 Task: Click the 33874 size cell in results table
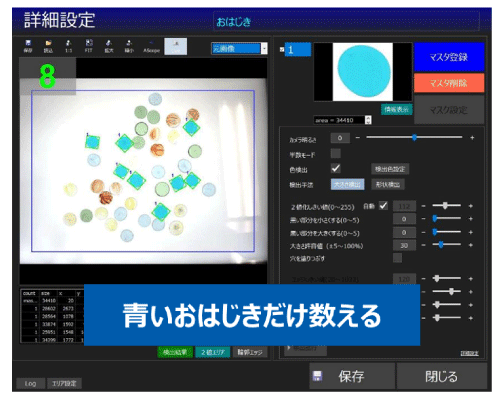(x=49, y=324)
